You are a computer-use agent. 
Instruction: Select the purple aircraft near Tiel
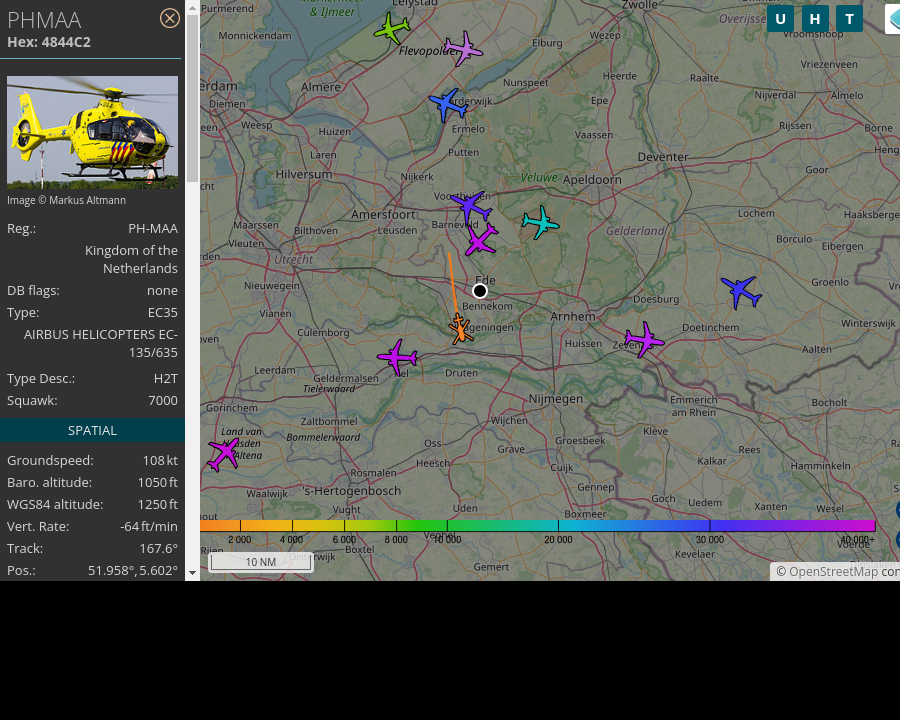[397, 357]
